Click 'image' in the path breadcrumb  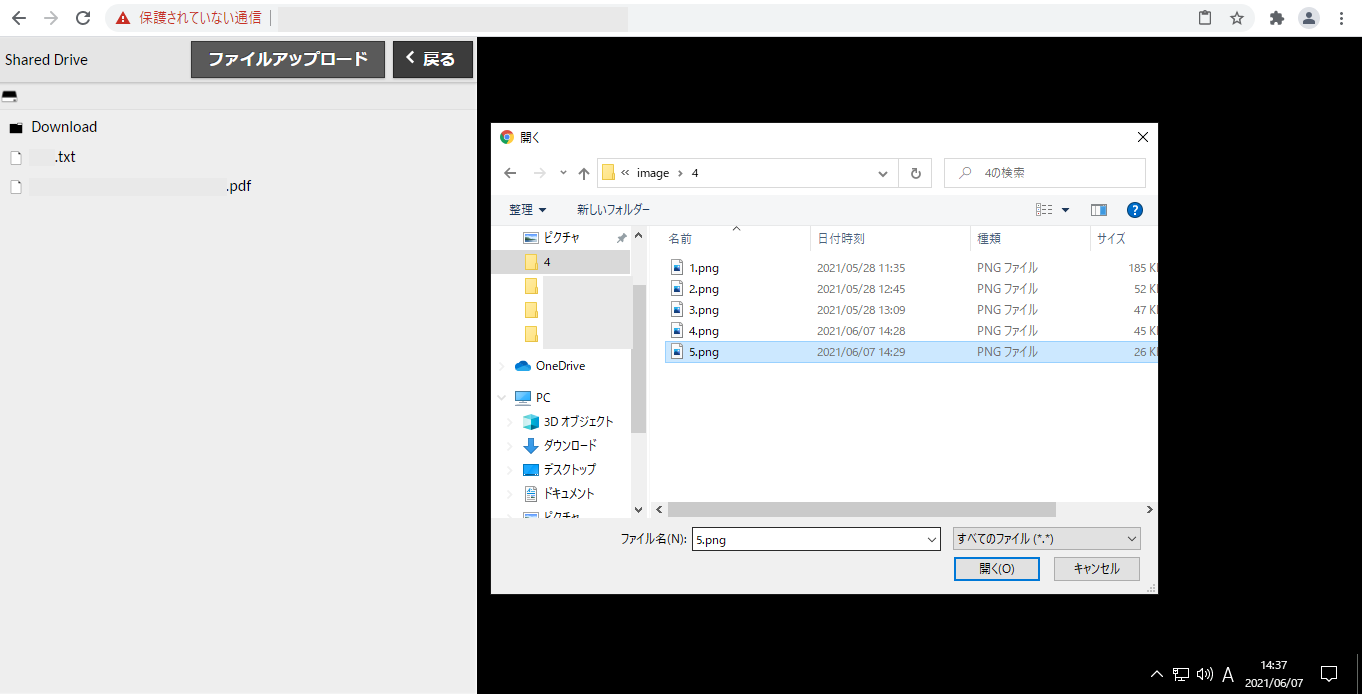click(653, 173)
